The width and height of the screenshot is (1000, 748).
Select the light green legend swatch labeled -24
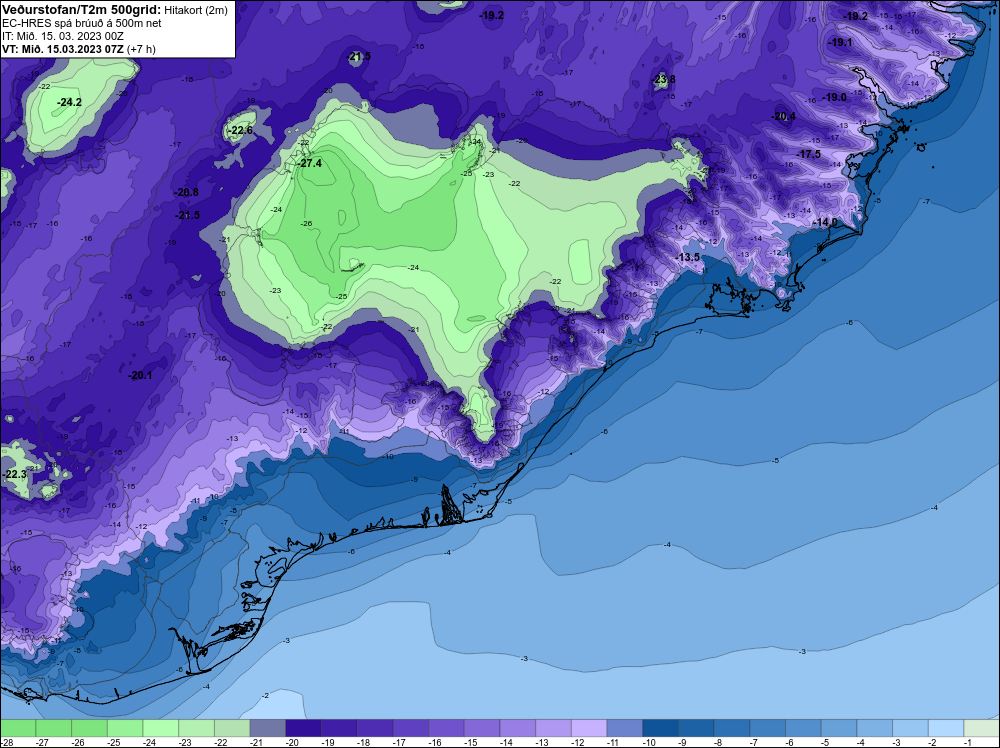point(161,728)
